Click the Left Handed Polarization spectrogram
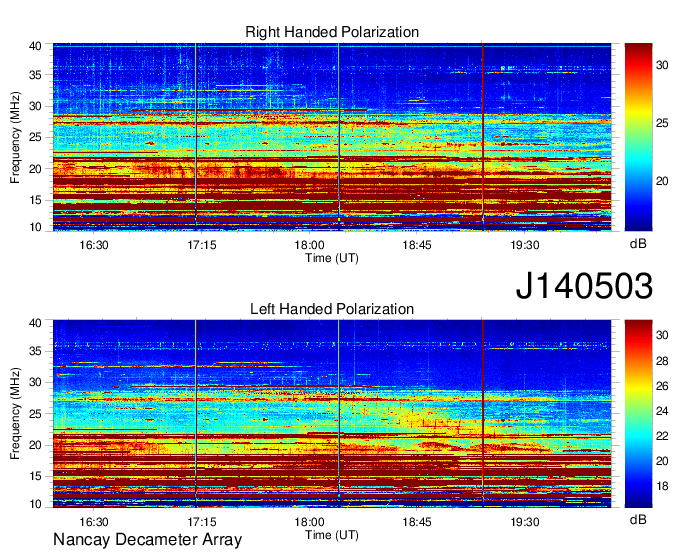Viewport: 680px width, 552px height. pos(332,413)
